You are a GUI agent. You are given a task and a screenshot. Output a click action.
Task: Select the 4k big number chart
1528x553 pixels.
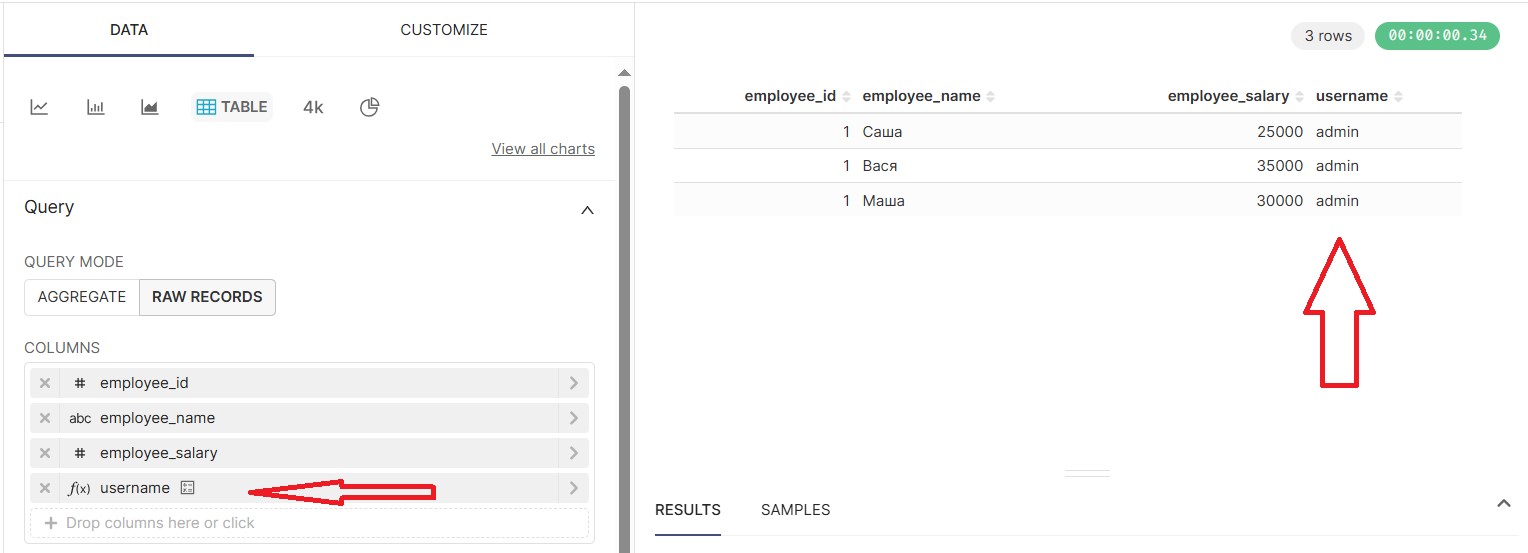[313, 107]
